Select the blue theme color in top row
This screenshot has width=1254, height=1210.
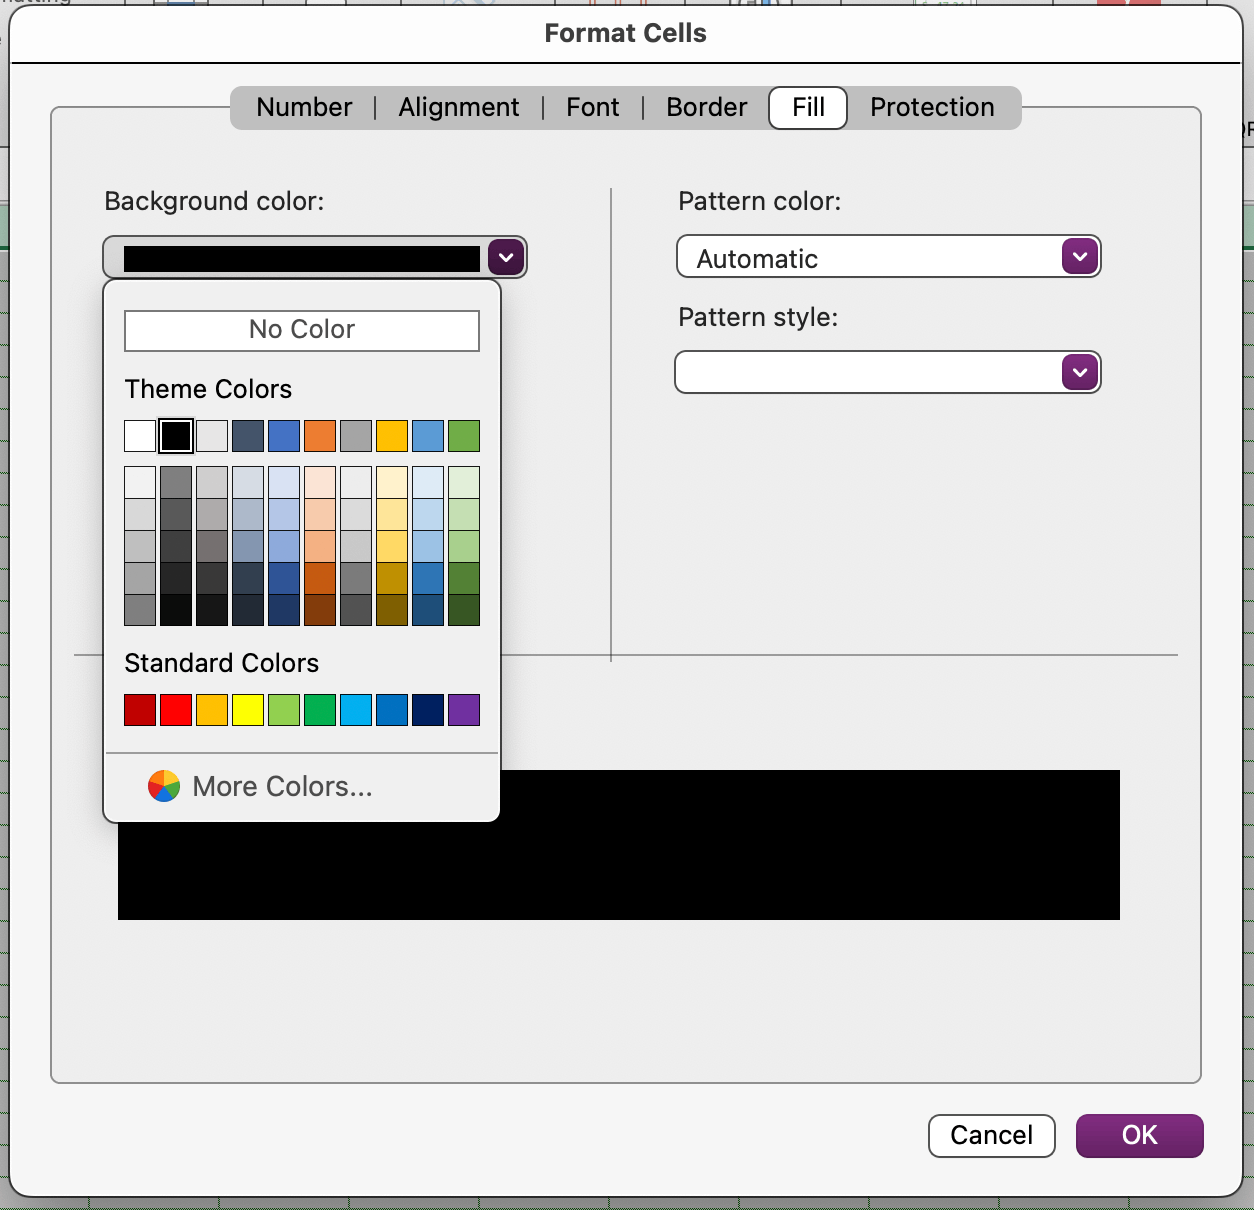click(284, 436)
